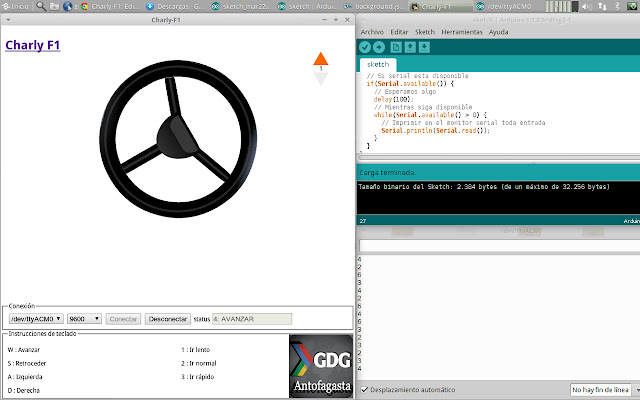Click the system load monitor in tray

point(562,6)
